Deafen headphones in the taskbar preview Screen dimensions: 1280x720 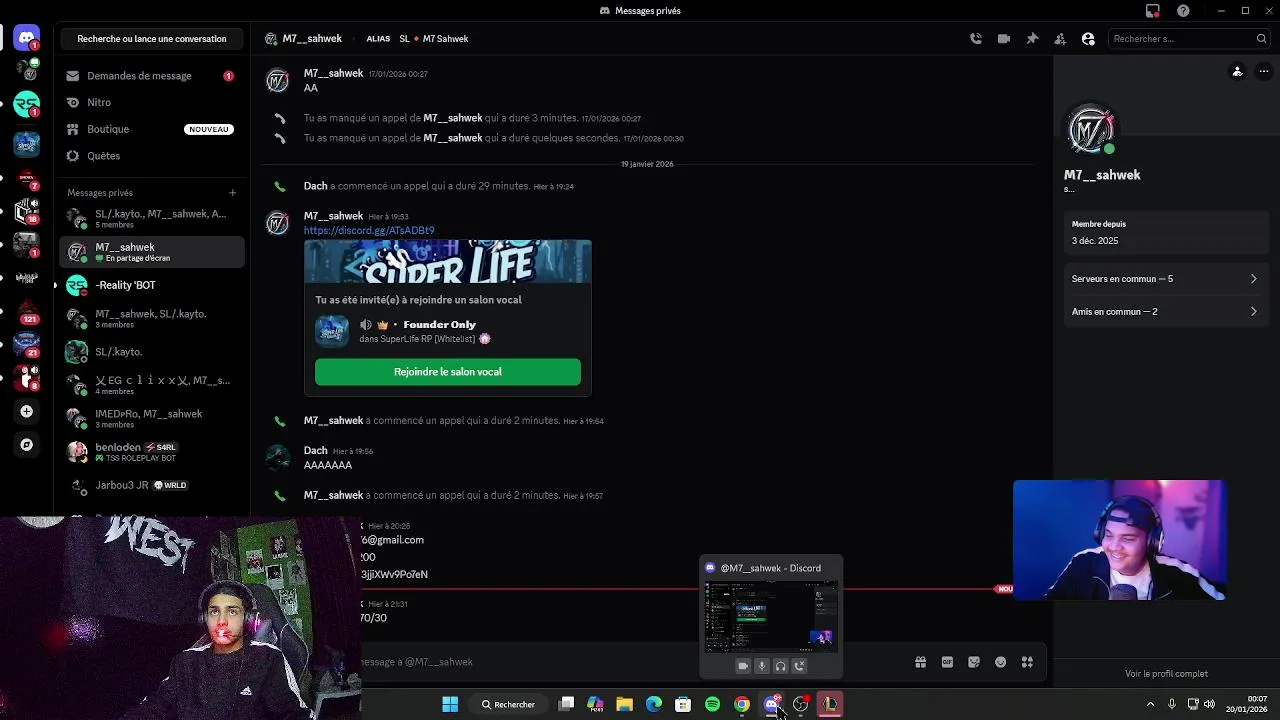781,666
